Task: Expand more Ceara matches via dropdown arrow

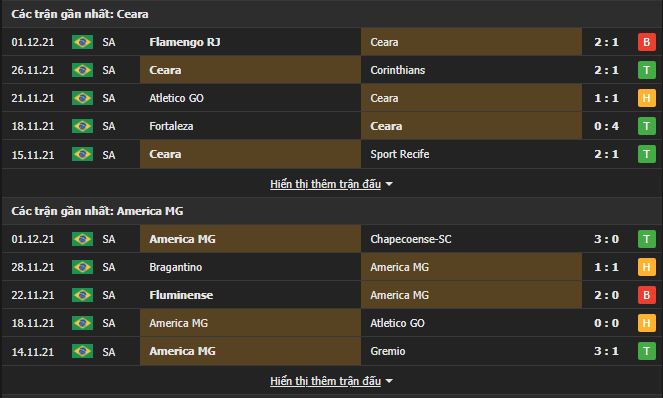Action: tap(389, 184)
